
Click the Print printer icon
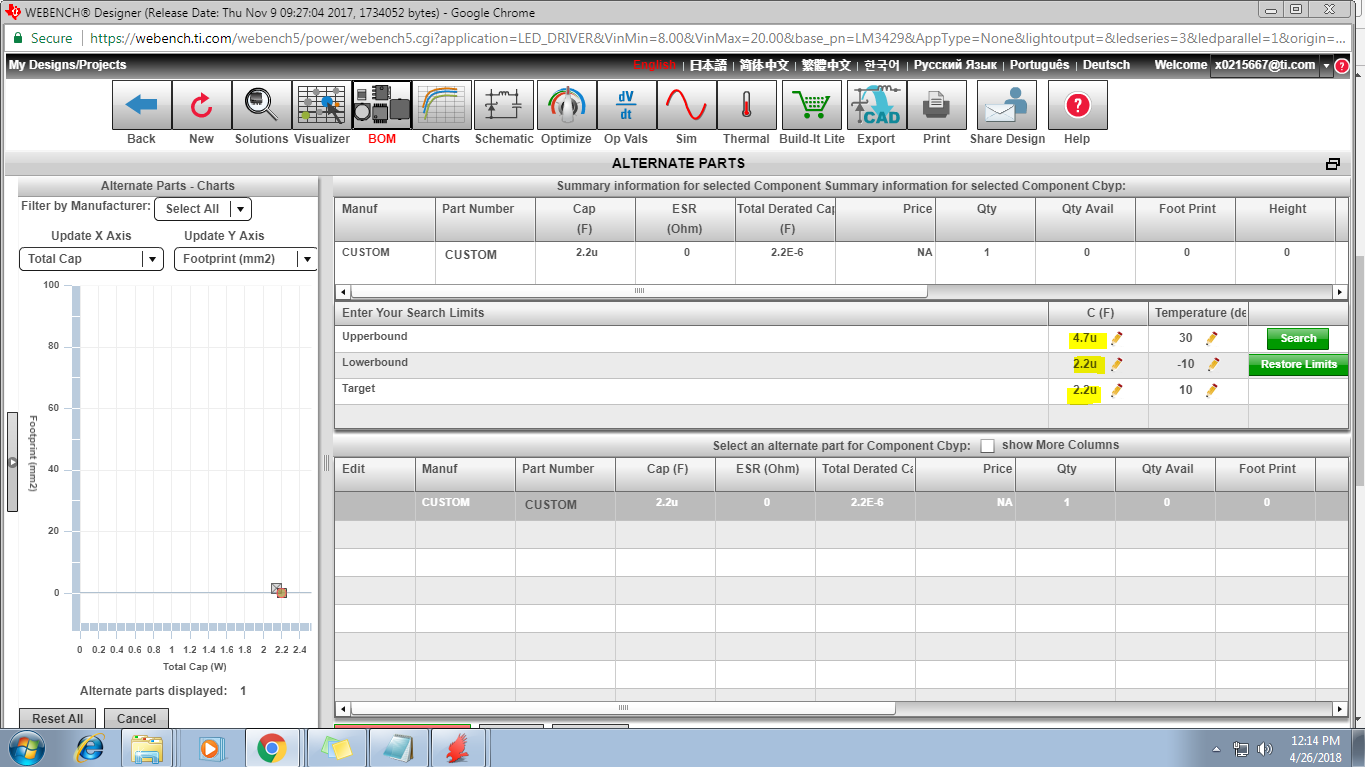tap(936, 105)
